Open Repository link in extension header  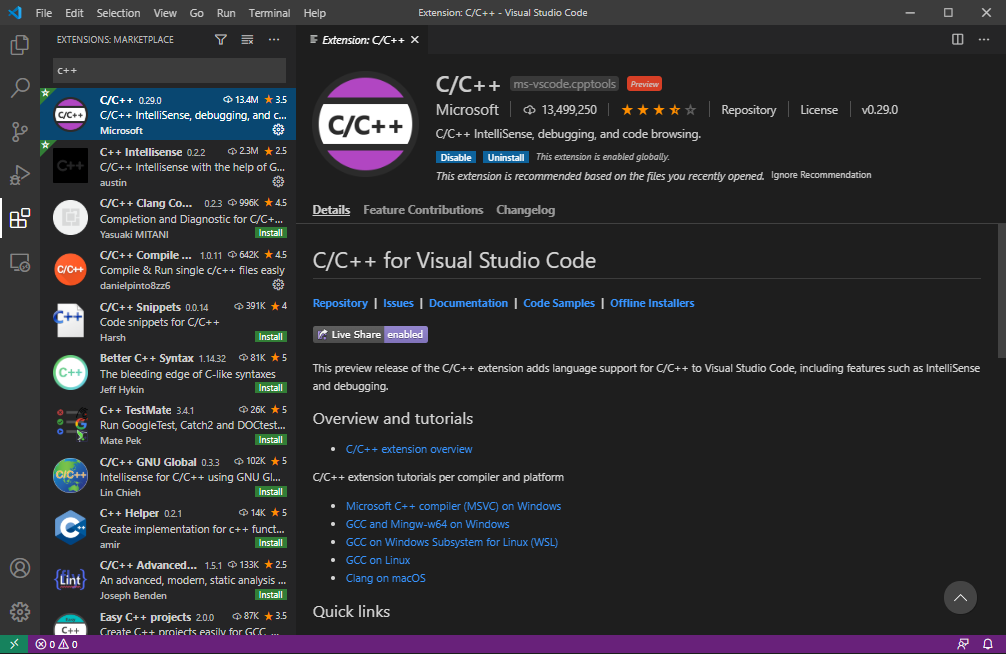tap(748, 110)
